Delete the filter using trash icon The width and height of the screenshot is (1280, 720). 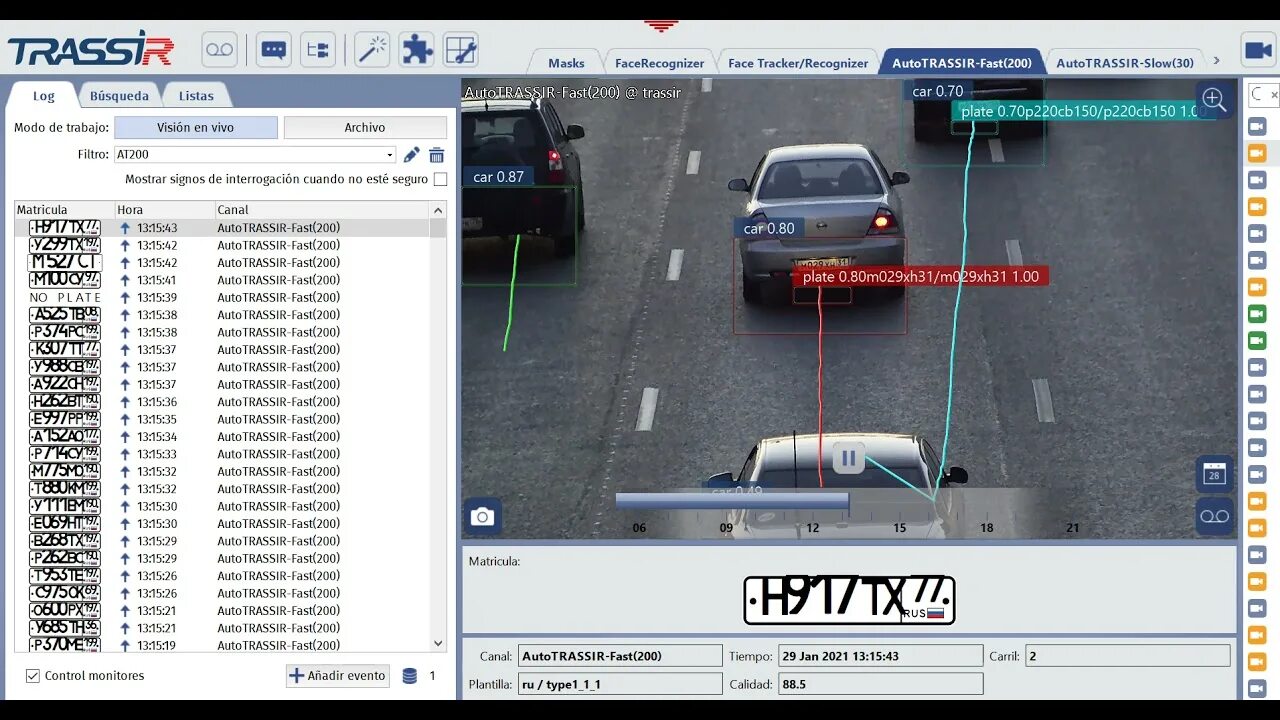coord(437,155)
